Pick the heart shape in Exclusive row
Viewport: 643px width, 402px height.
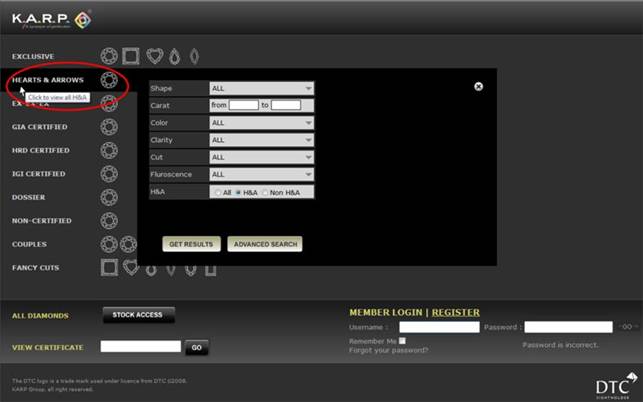pos(153,56)
